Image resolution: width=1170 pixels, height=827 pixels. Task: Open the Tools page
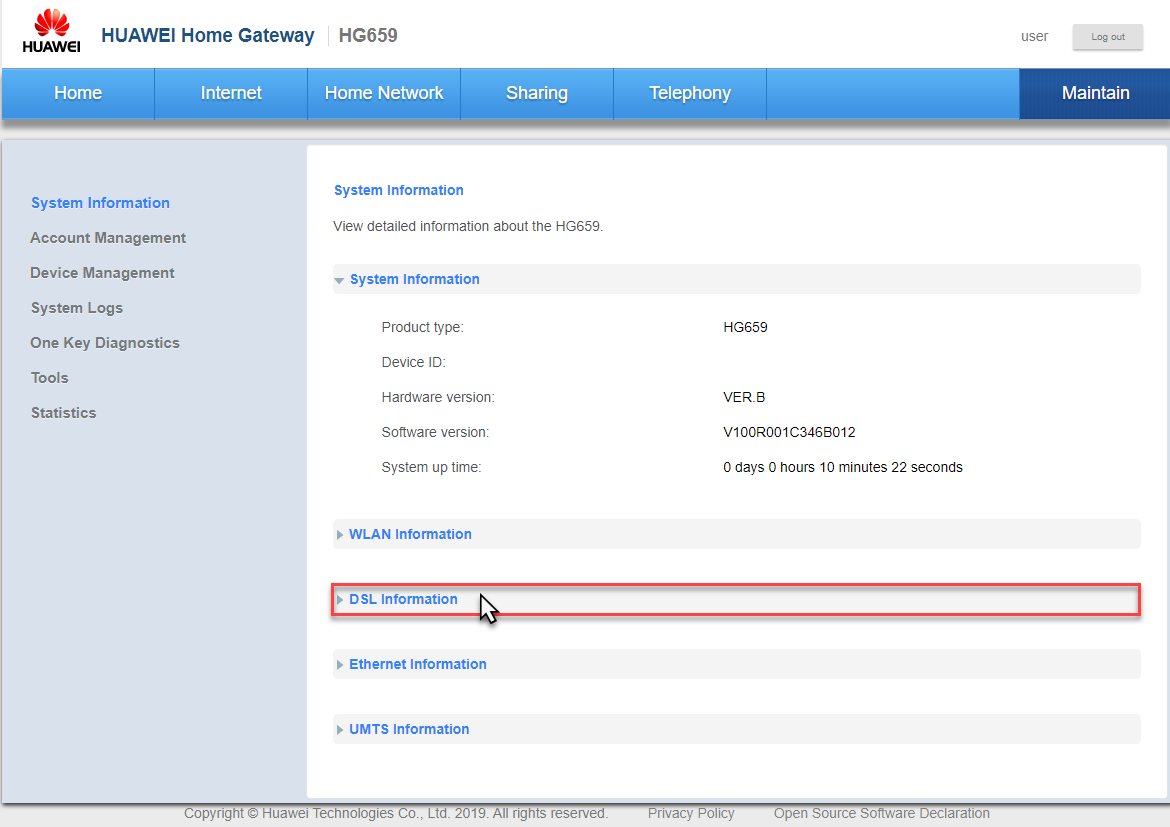pyautogui.click(x=49, y=378)
